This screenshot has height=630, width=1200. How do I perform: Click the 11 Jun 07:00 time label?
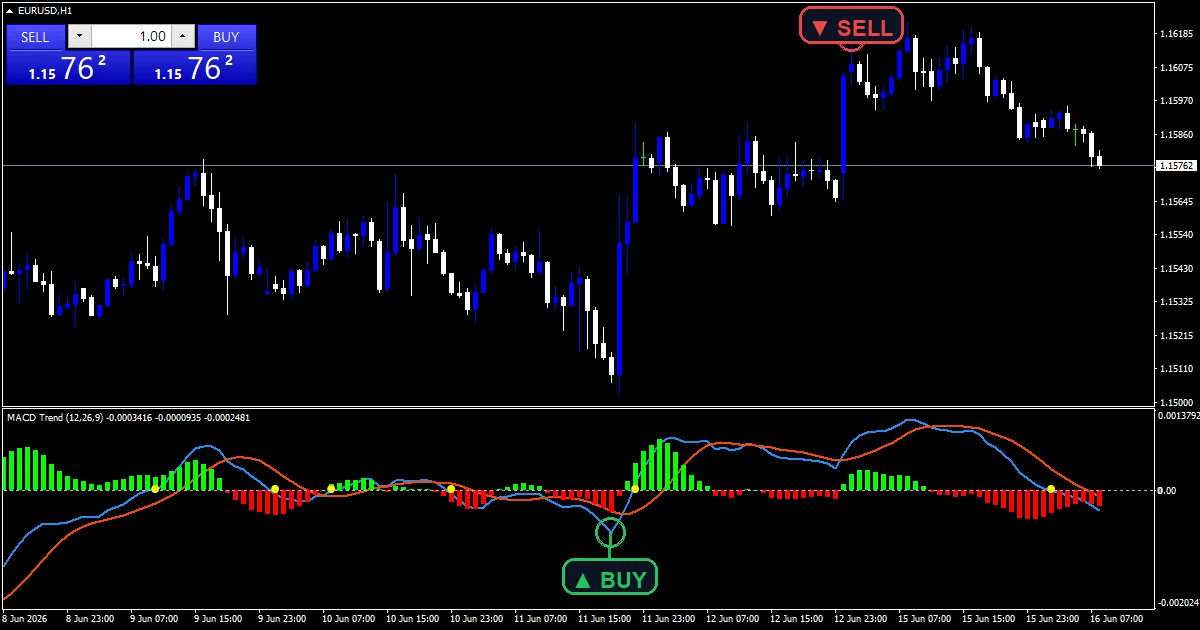[540, 619]
